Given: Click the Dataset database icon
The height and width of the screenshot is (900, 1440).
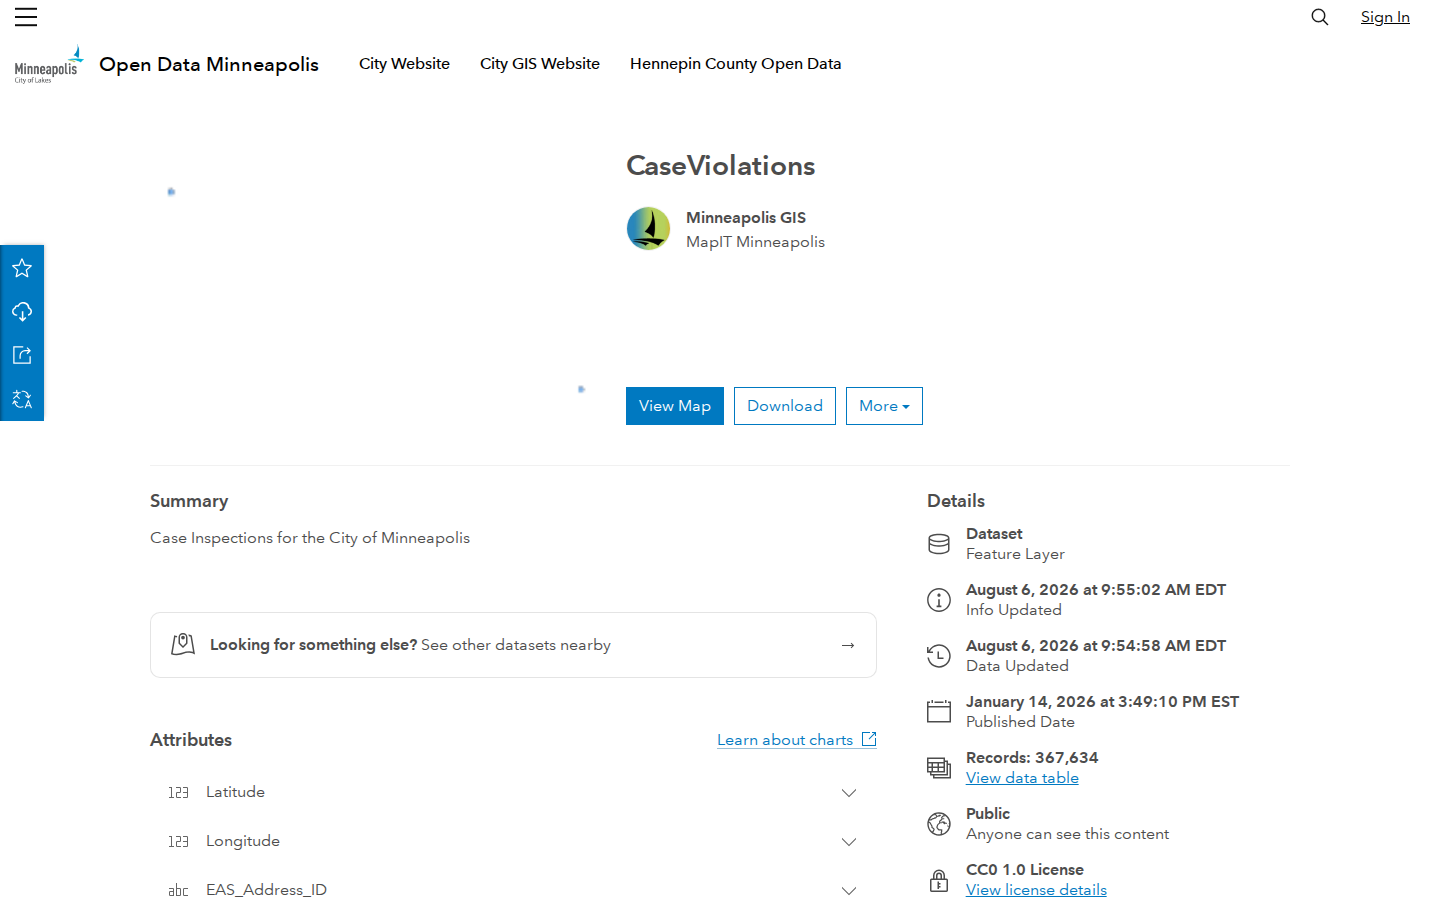Looking at the screenshot, I should tap(939, 544).
